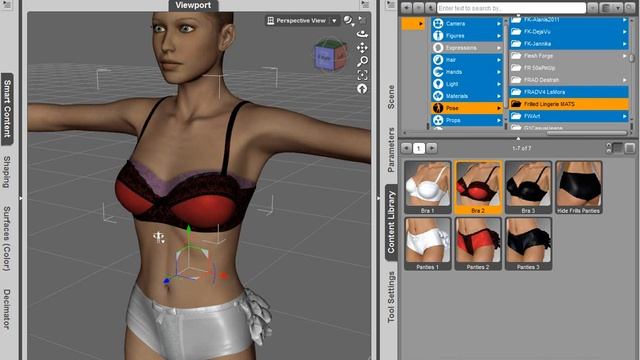Select the Frilled Lingerie MATS folder
This screenshot has width=640, height=360.
point(569,104)
